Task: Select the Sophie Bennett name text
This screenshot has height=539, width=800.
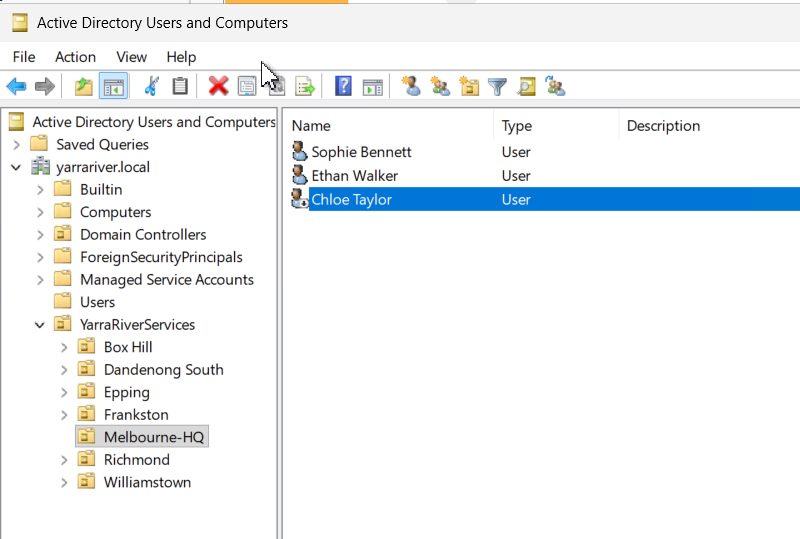Action: pos(361,152)
